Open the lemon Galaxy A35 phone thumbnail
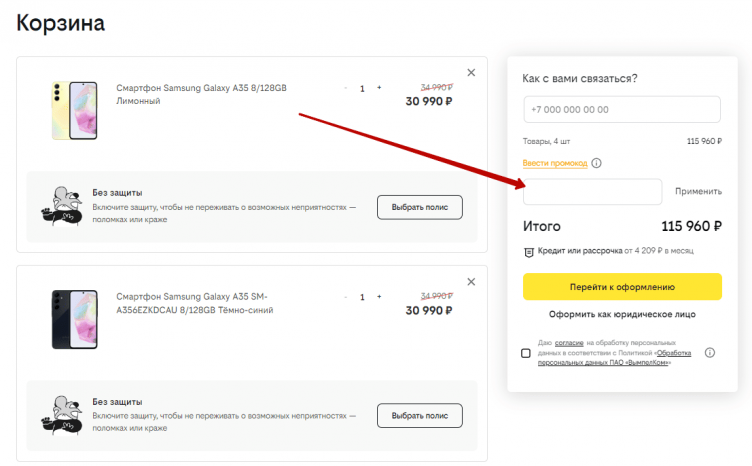This screenshot has width=752, height=466. [x=75, y=110]
